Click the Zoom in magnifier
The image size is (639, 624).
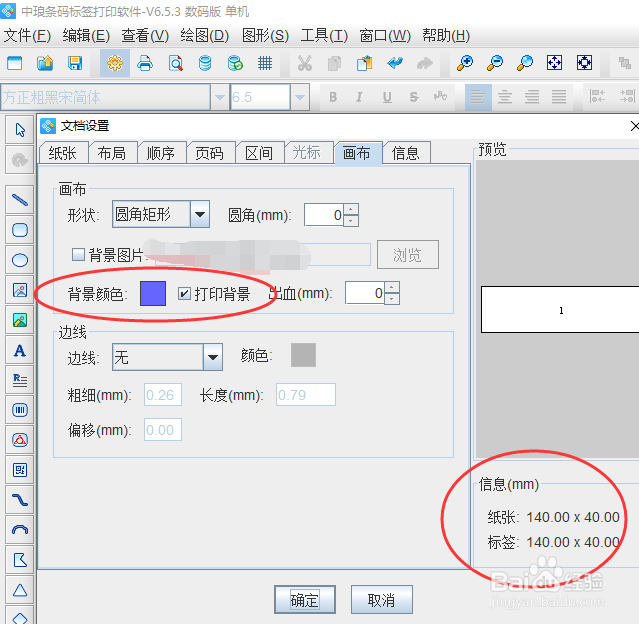tap(465, 63)
